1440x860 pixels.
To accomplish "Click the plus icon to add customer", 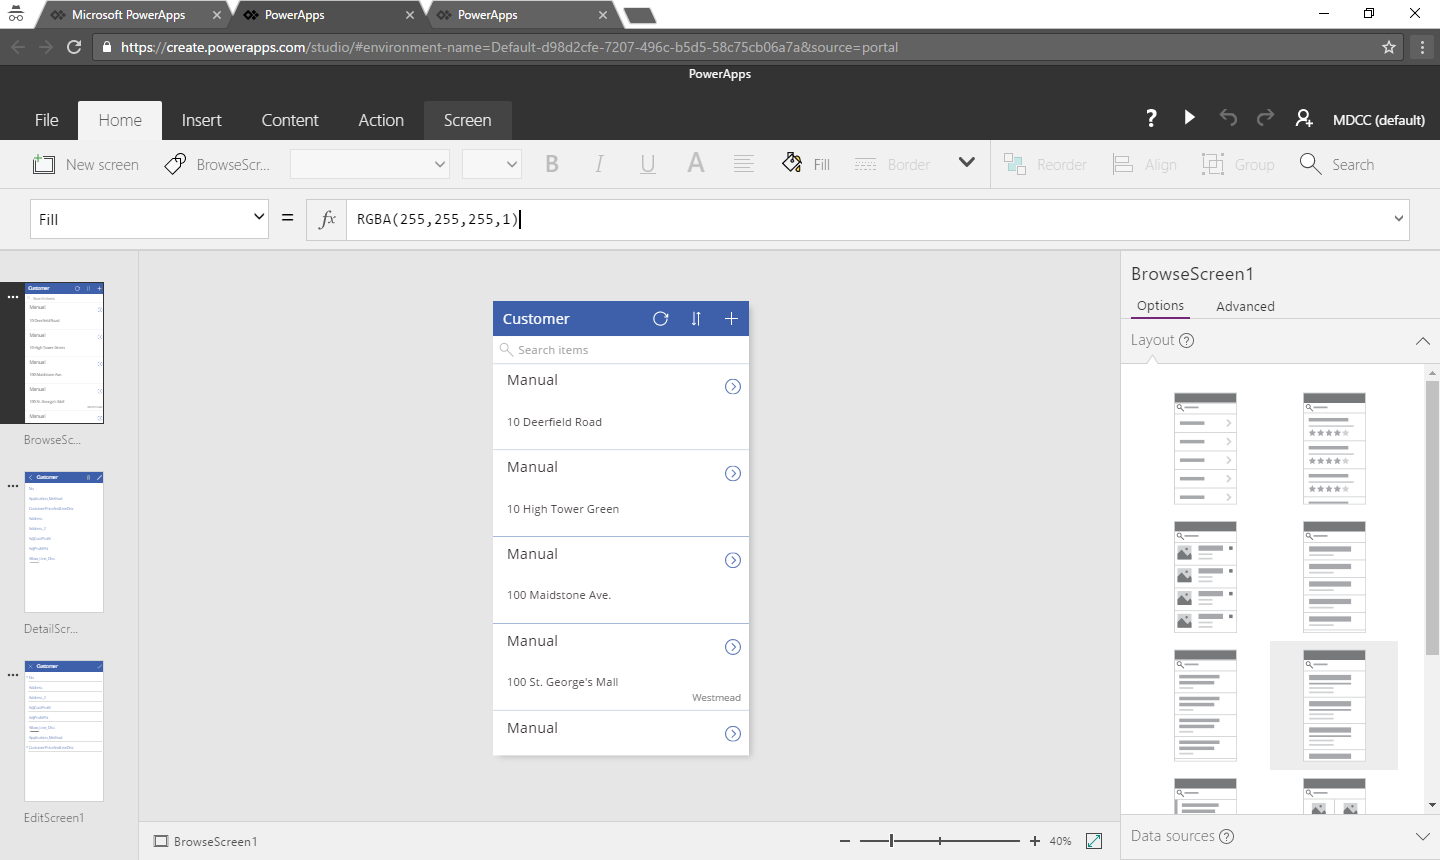I will (x=731, y=319).
